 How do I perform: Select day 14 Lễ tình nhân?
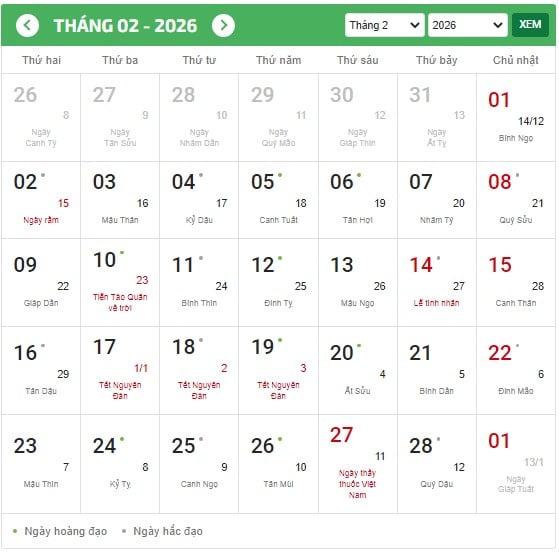click(x=436, y=282)
